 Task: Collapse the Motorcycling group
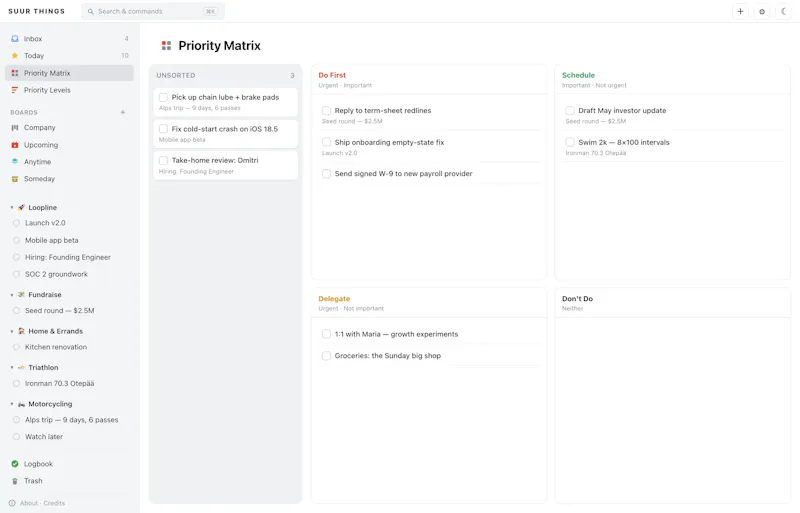[x=12, y=404]
